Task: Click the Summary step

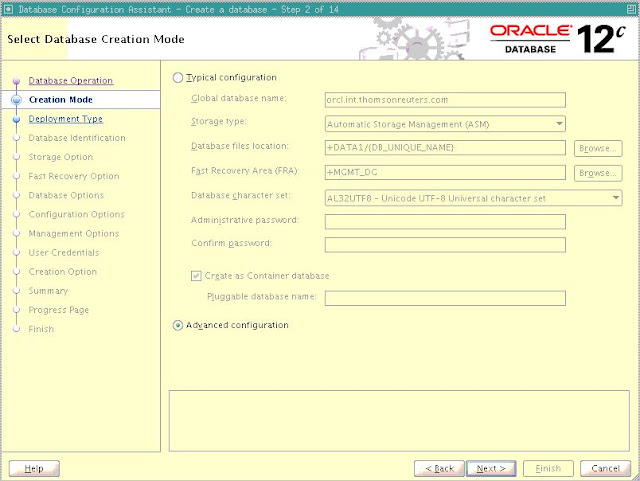Action: tap(48, 291)
